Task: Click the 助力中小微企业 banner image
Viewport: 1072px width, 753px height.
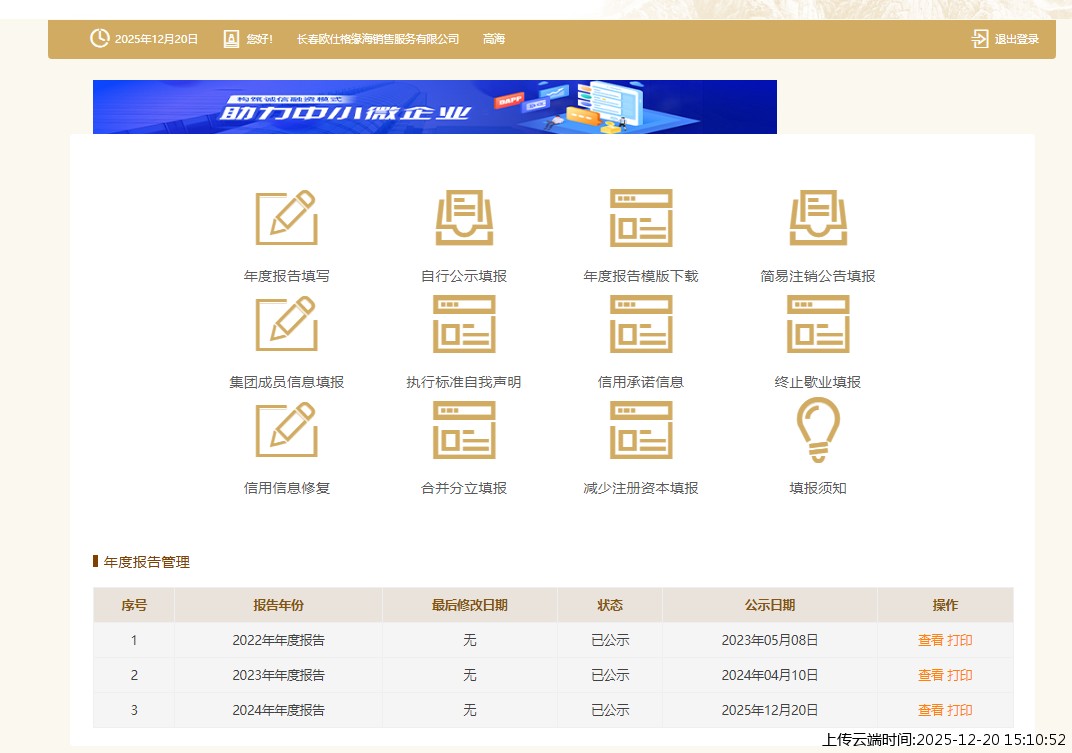Action: point(434,107)
